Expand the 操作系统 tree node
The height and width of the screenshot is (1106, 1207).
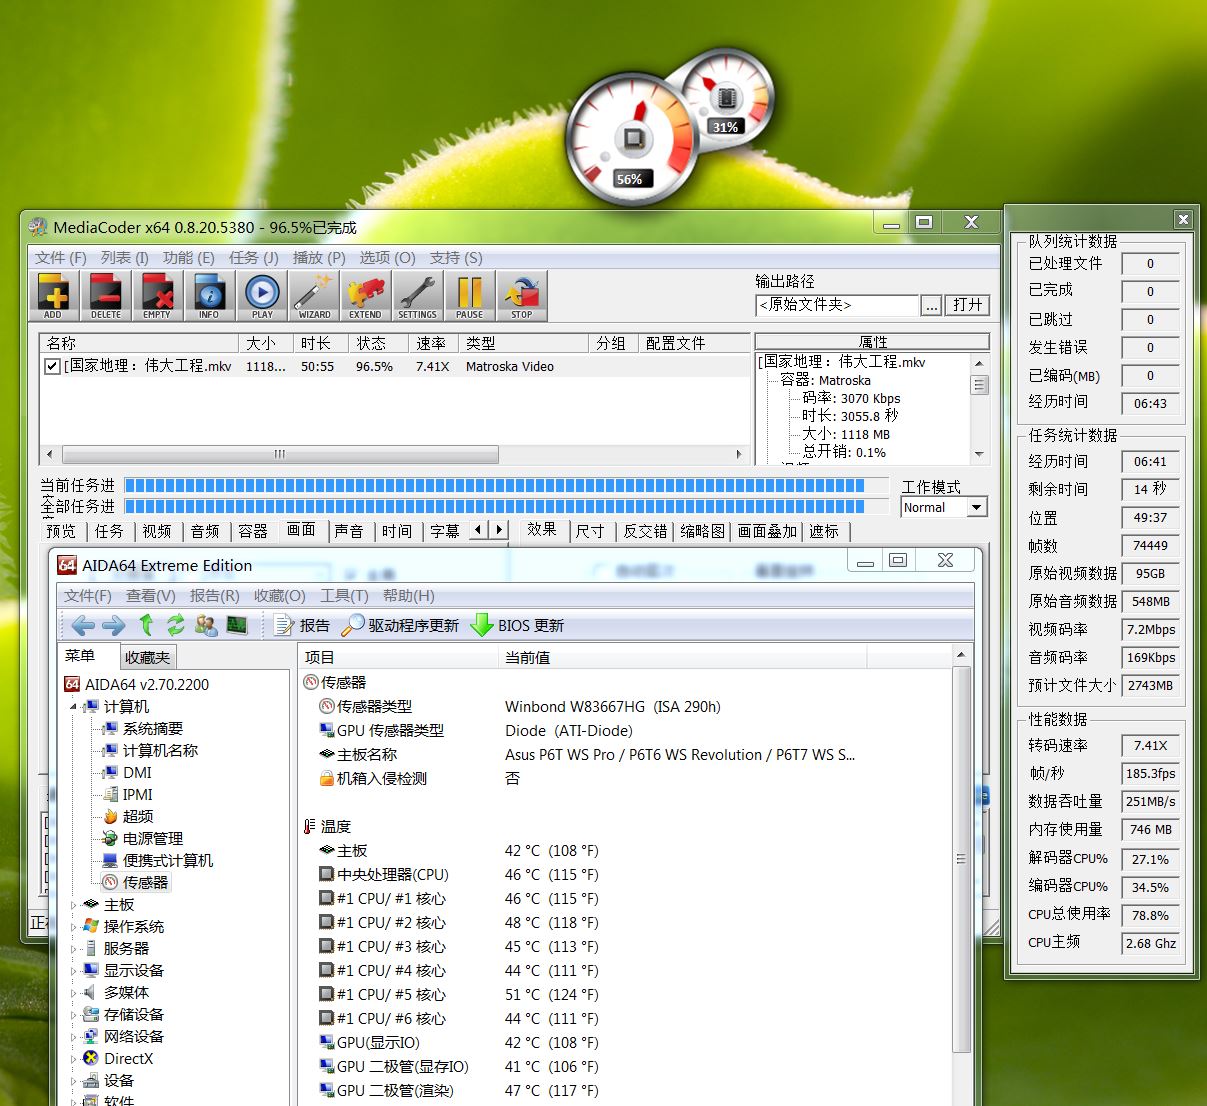73,927
